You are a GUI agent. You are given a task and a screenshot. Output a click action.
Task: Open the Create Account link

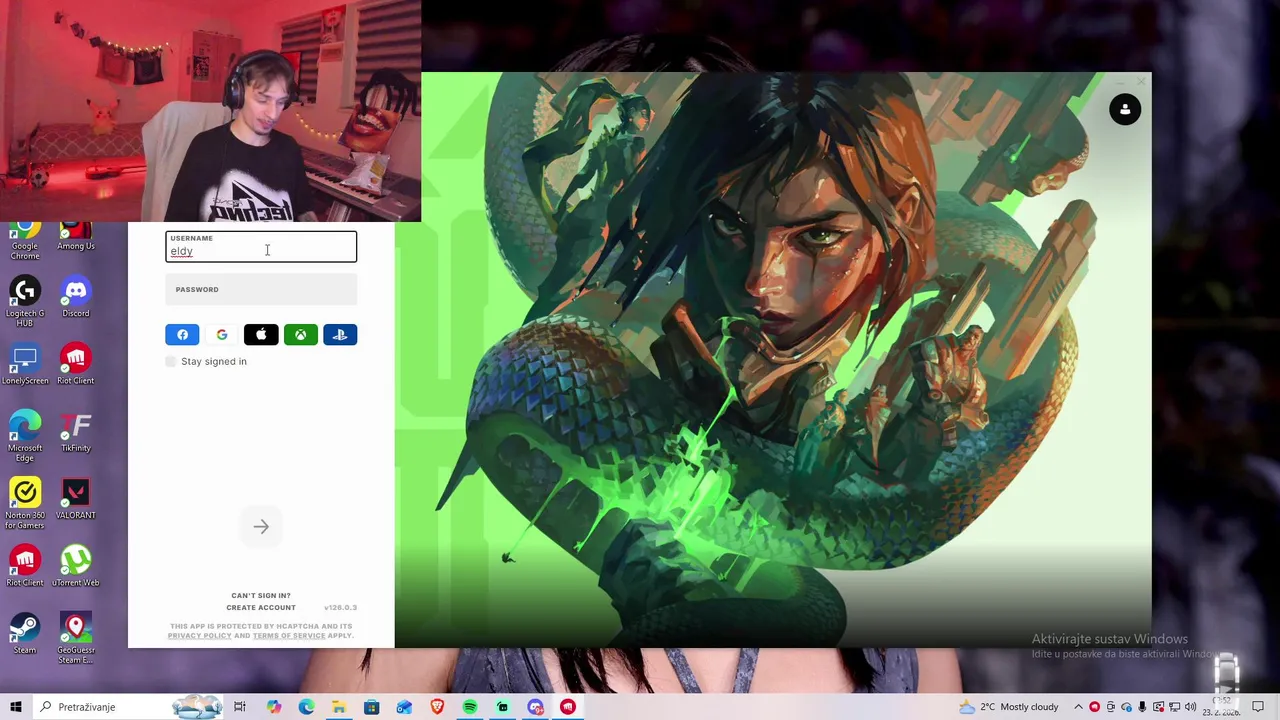(261, 607)
